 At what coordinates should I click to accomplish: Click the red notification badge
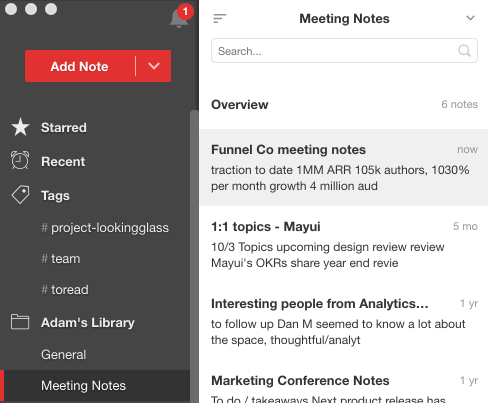185,12
